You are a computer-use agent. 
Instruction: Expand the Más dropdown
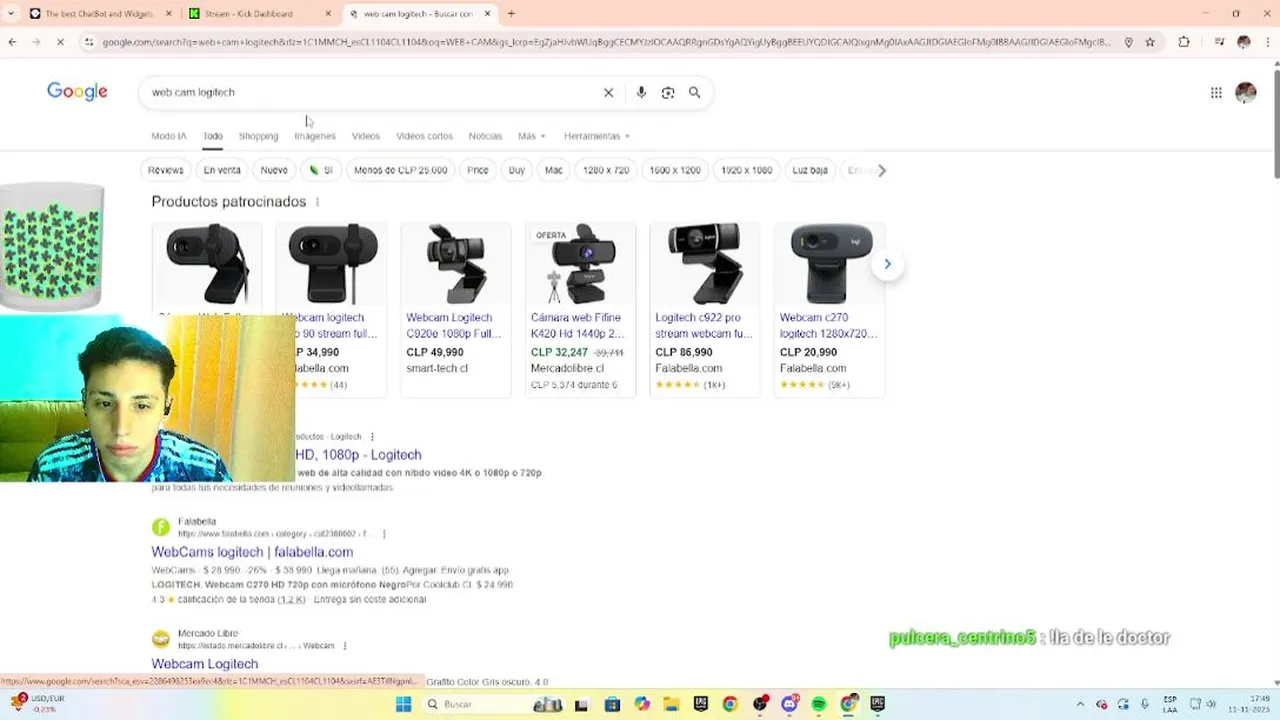(x=531, y=136)
